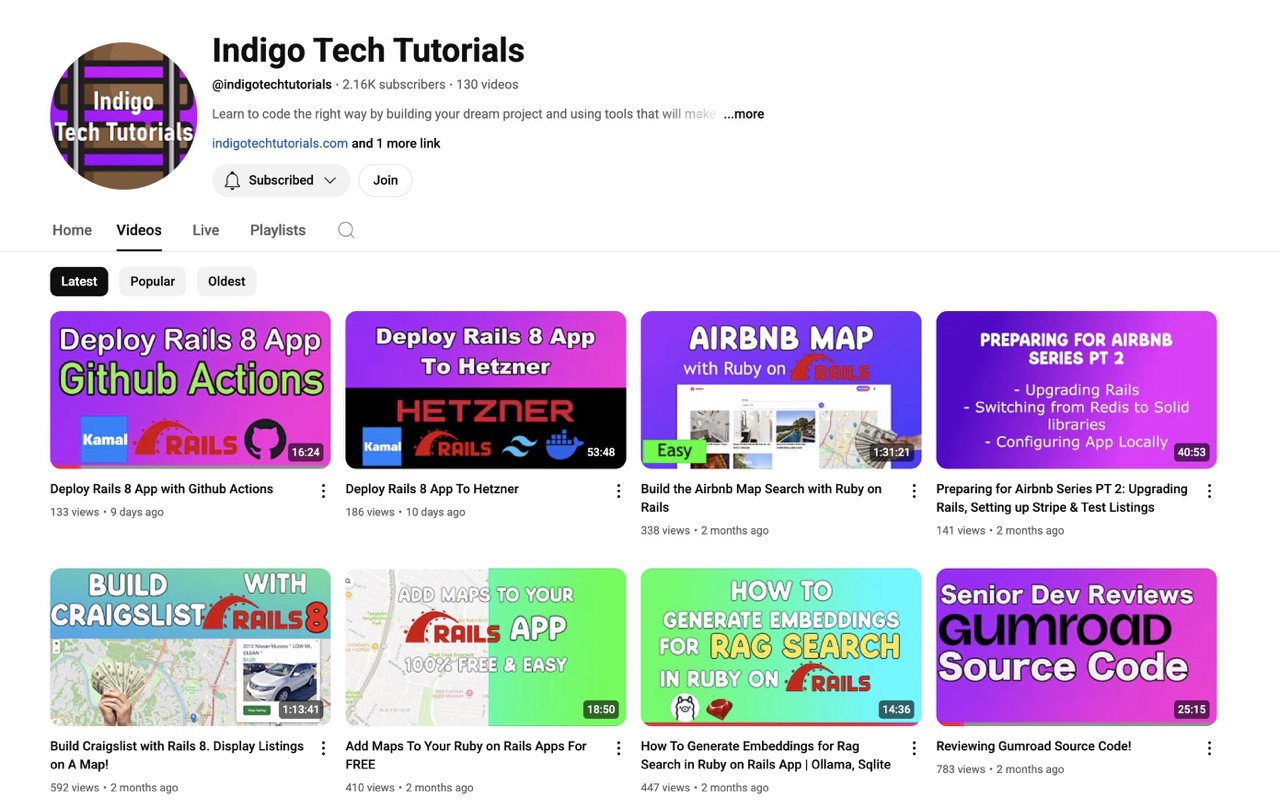Open Build Craigslist with Rails 8 thumbnail

click(x=190, y=647)
